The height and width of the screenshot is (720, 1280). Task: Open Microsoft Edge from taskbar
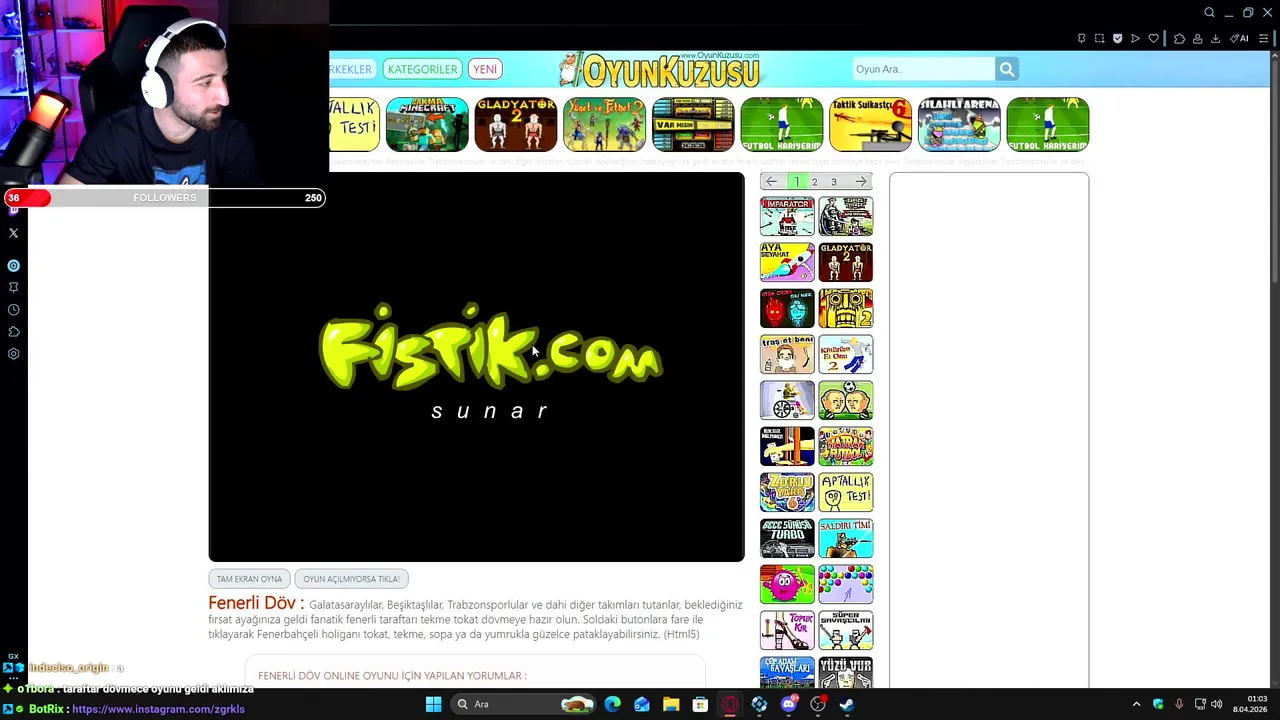(612, 704)
